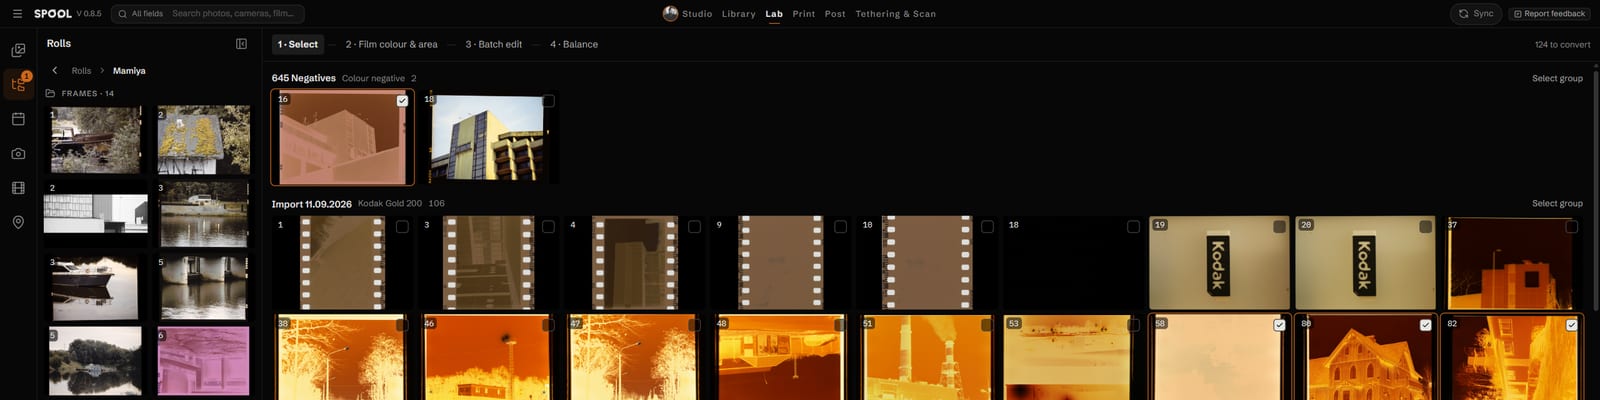1600x400 pixels.
Task: Open the rolls tree icon with badge
Action: (x=18, y=84)
